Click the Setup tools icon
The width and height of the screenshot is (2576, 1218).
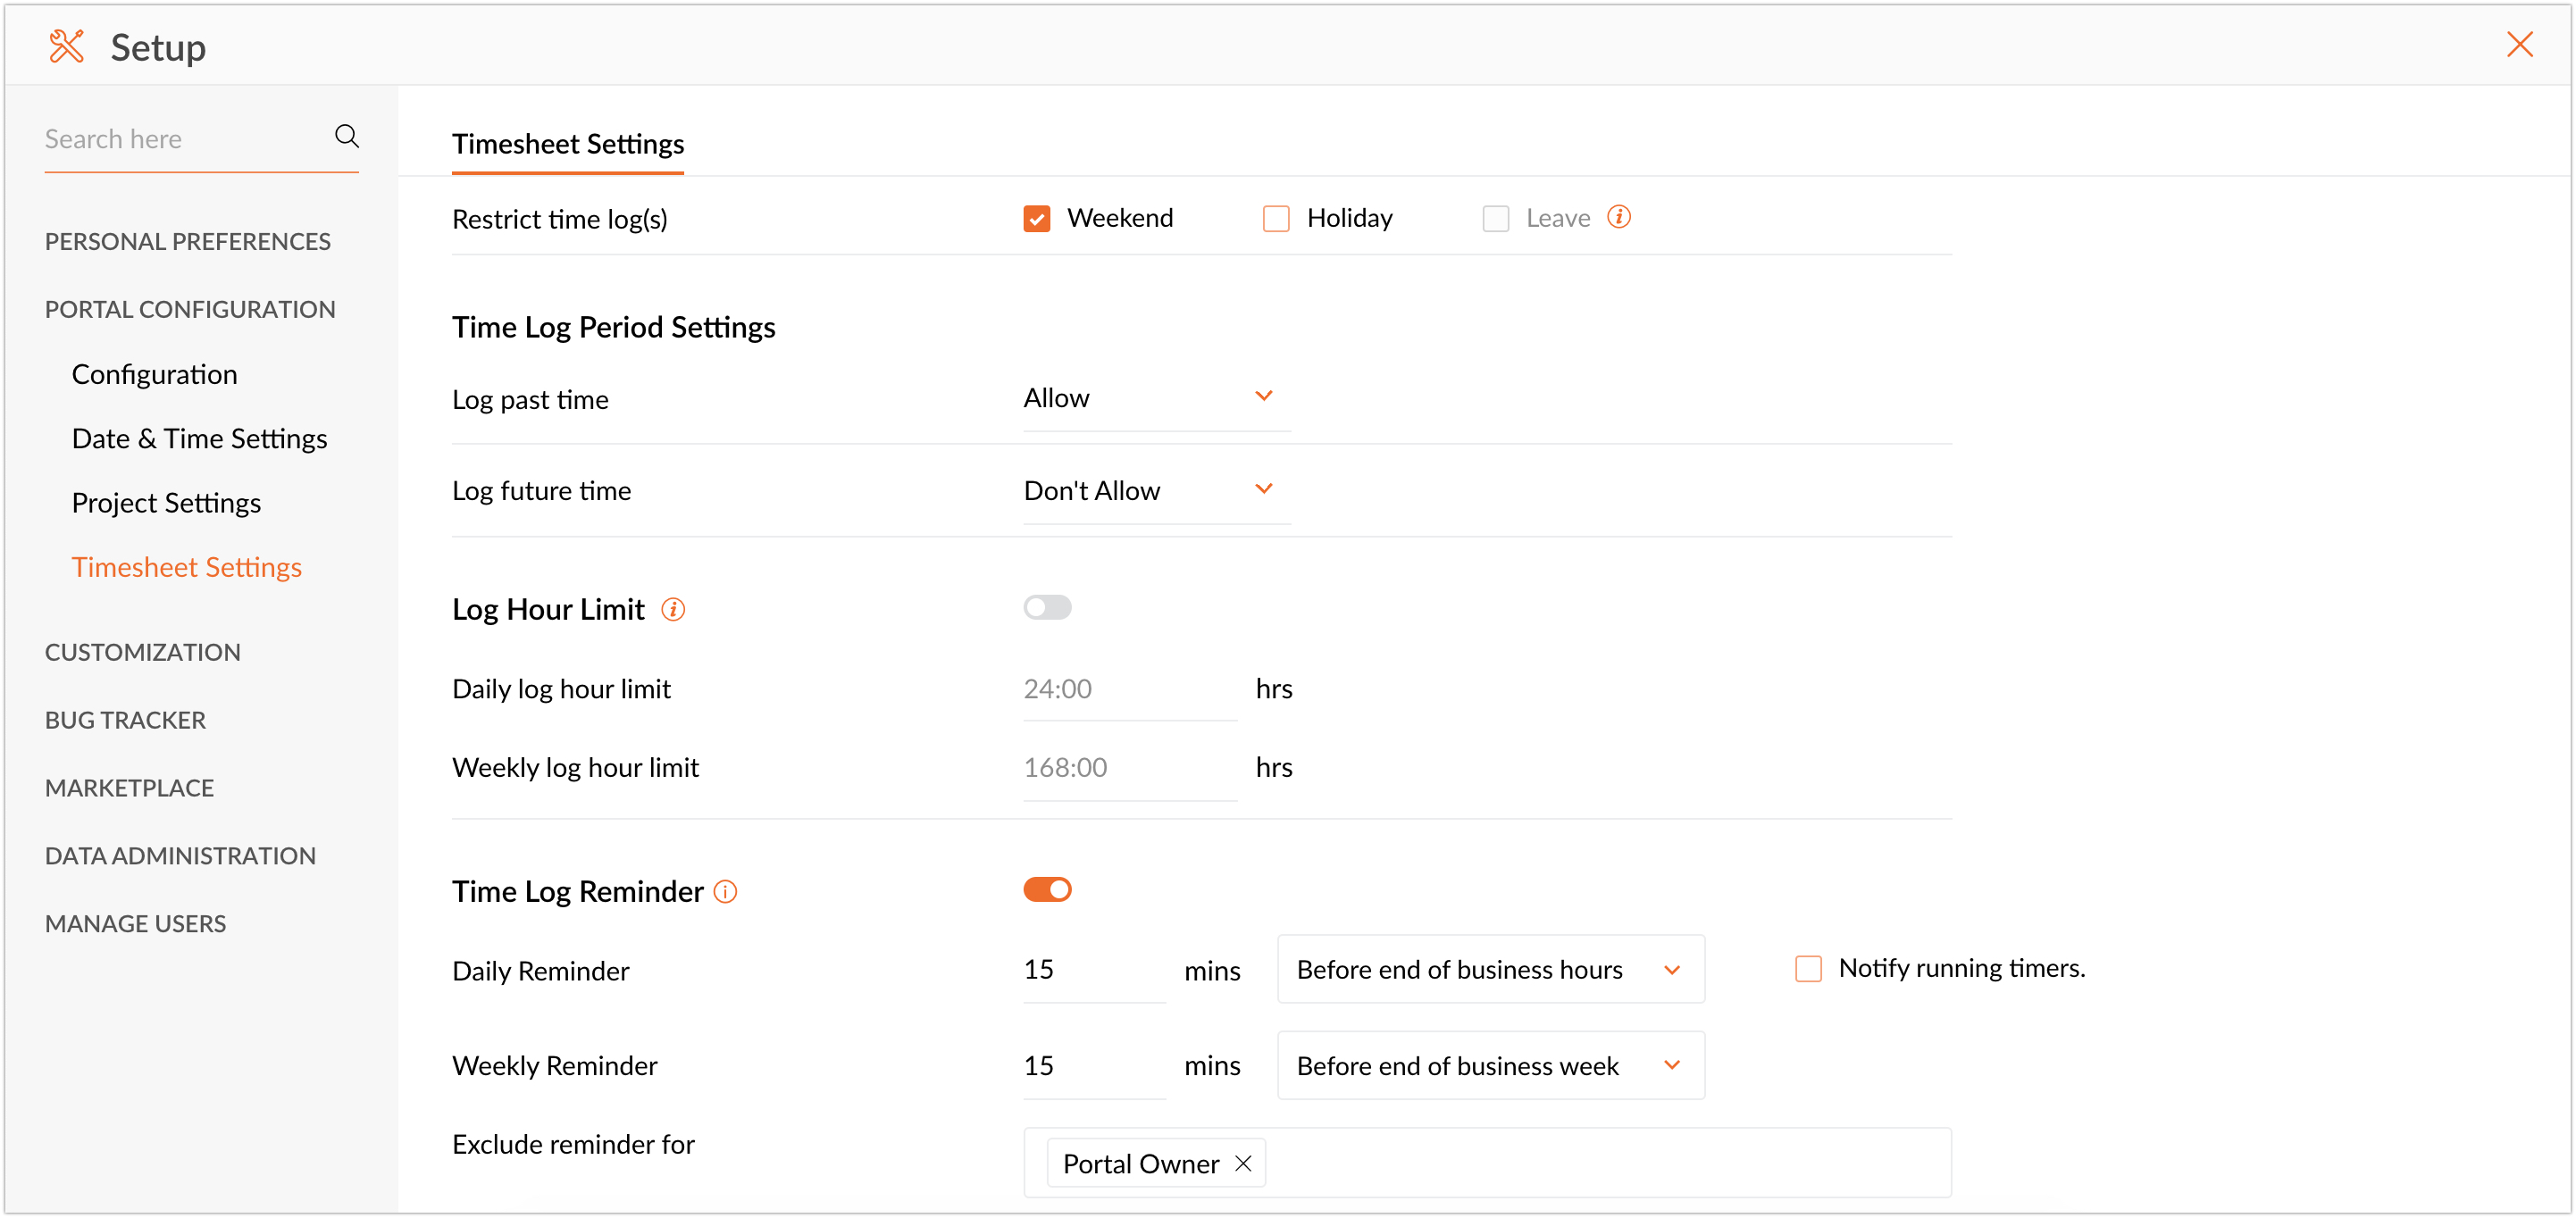click(x=67, y=46)
